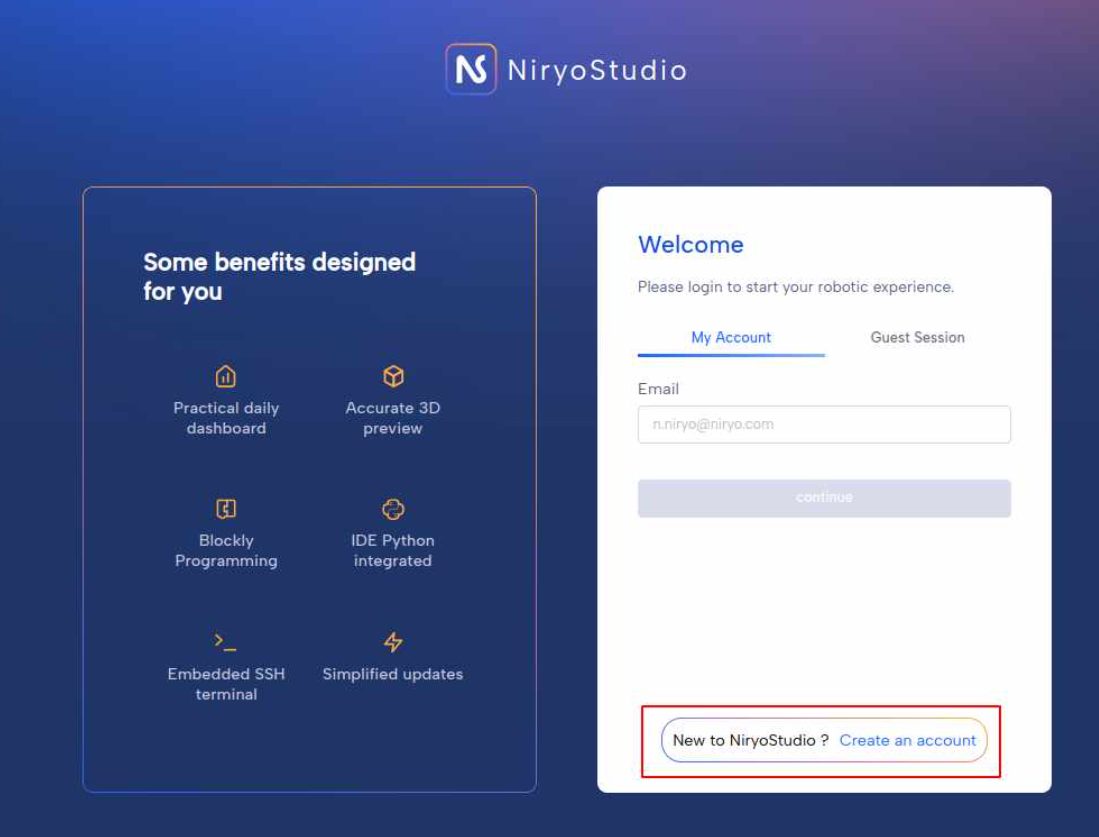Open the Guest Session tab
This screenshot has width=1099, height=837.
click(x=917, y=338)
